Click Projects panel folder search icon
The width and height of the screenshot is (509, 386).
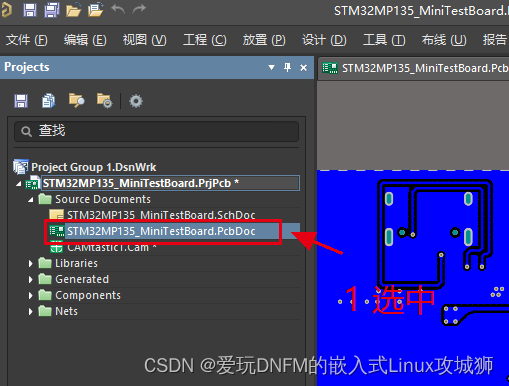point(76,100)
